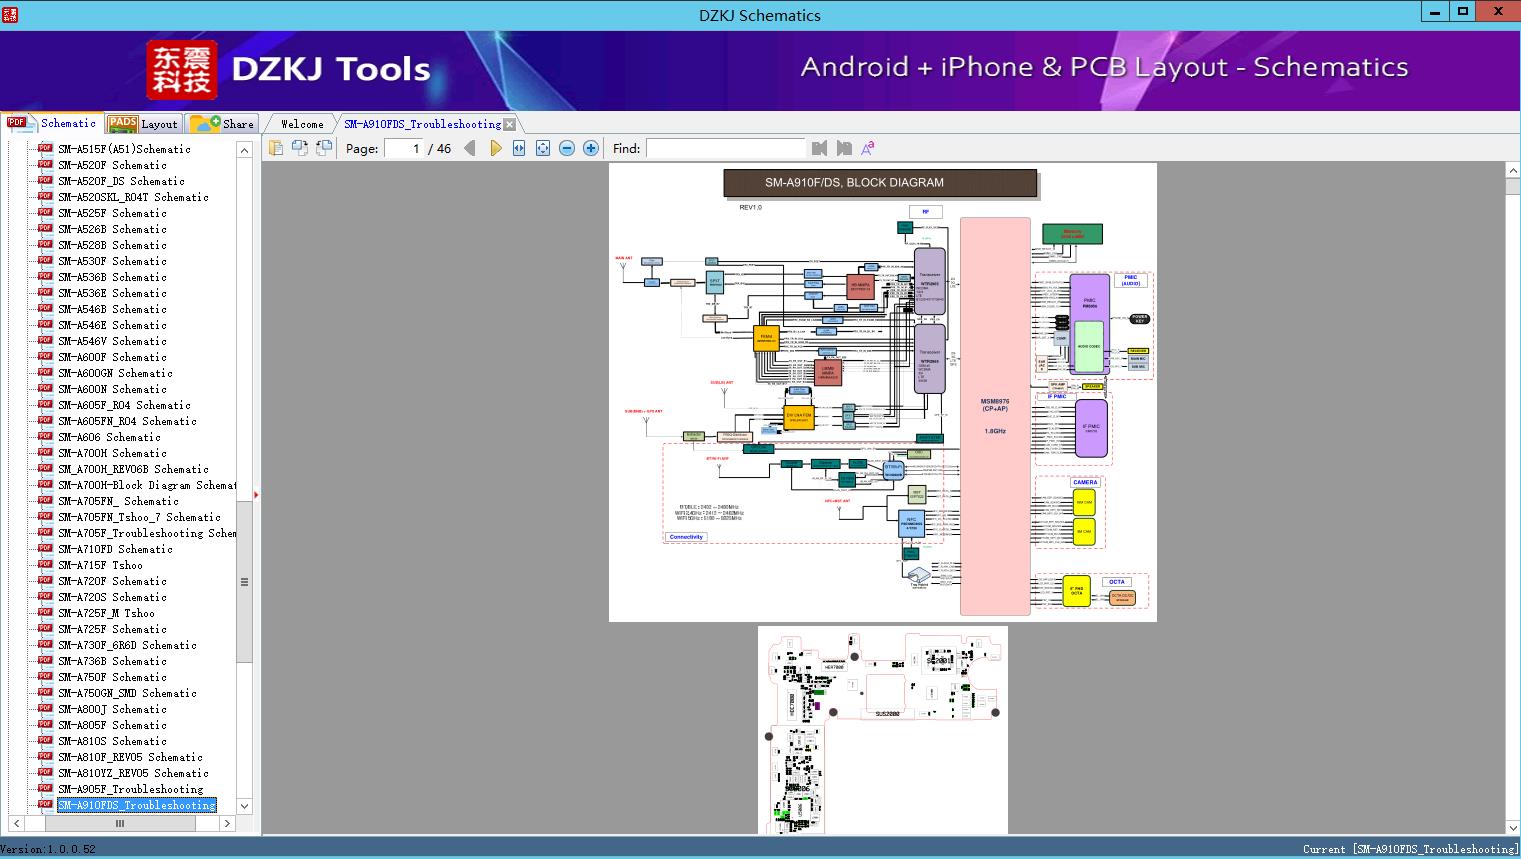Click the PDF icon beside SM-A600F Schematic
The height and width of the screenshot is (859, 1521).
point(45,357)
